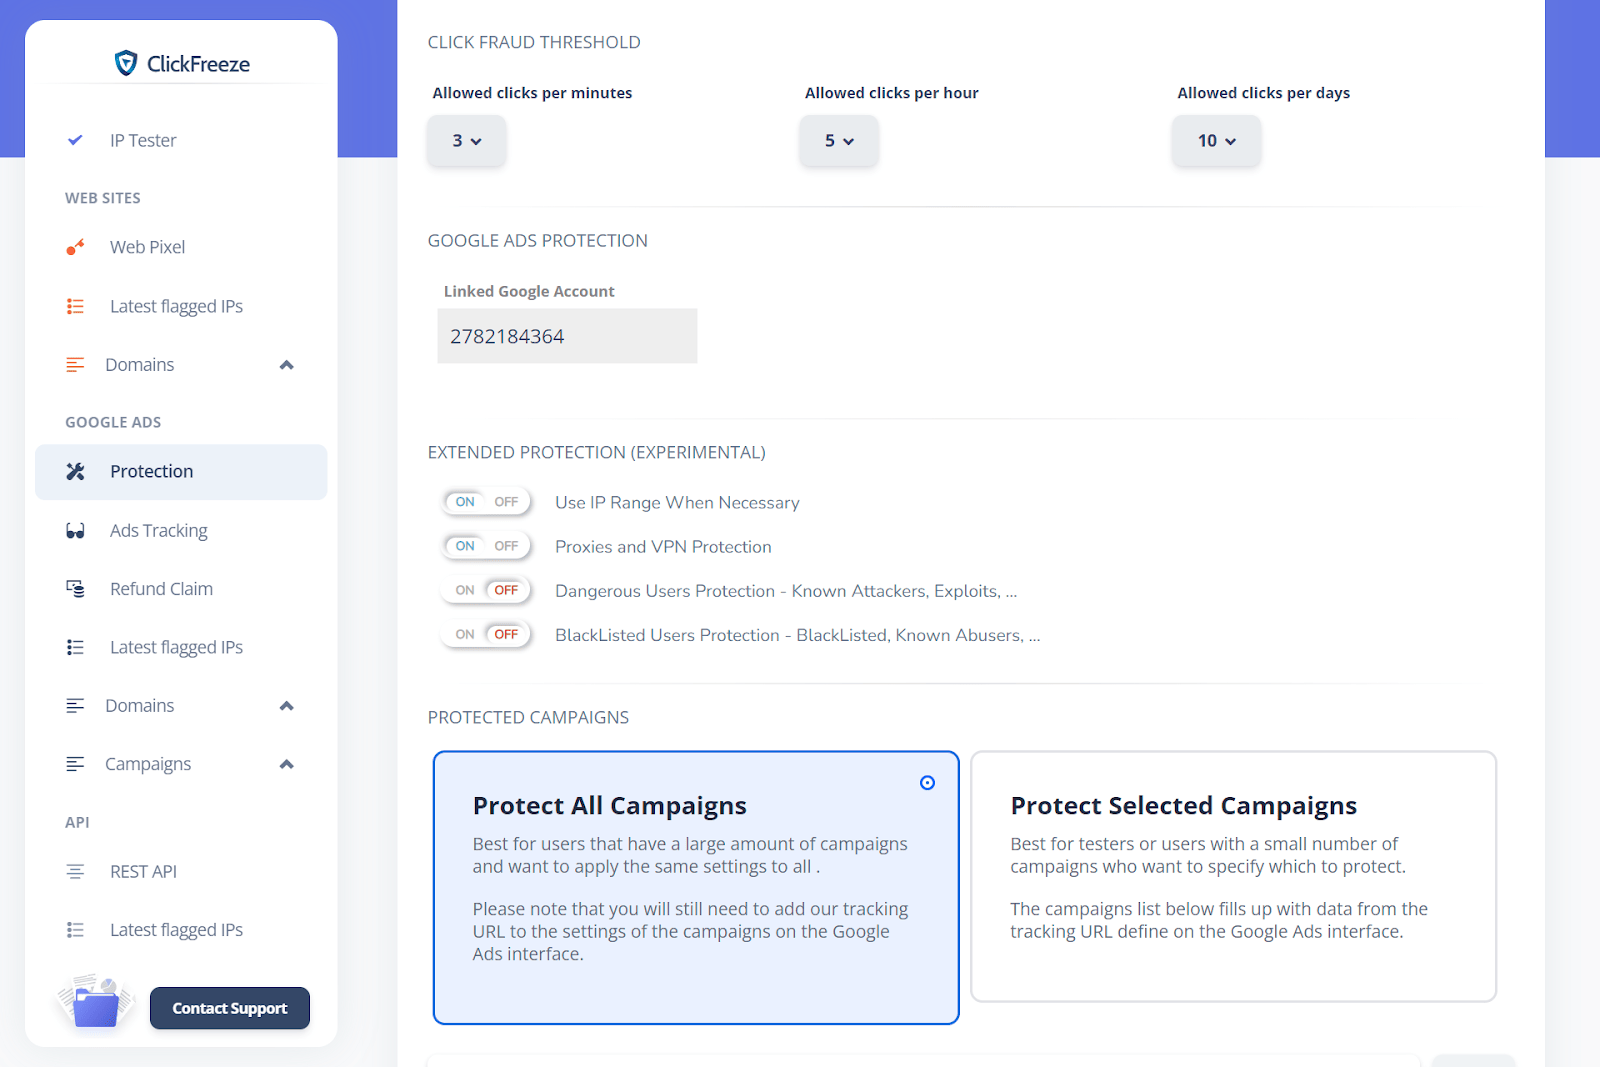Viewport: 1600px width, 1067px height.
Task: Click the Contact Support button
Action: [230, 1008]
